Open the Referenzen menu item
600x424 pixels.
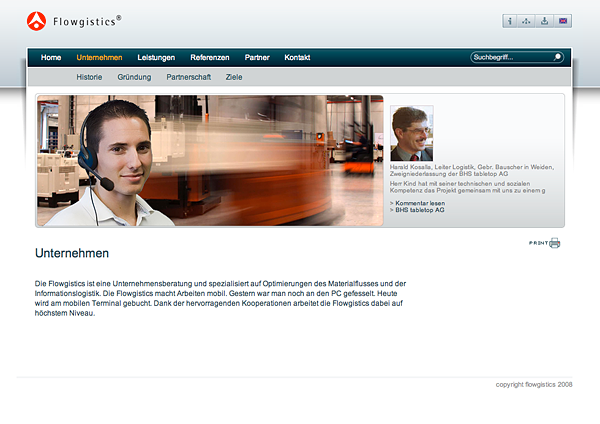(210, 58)
